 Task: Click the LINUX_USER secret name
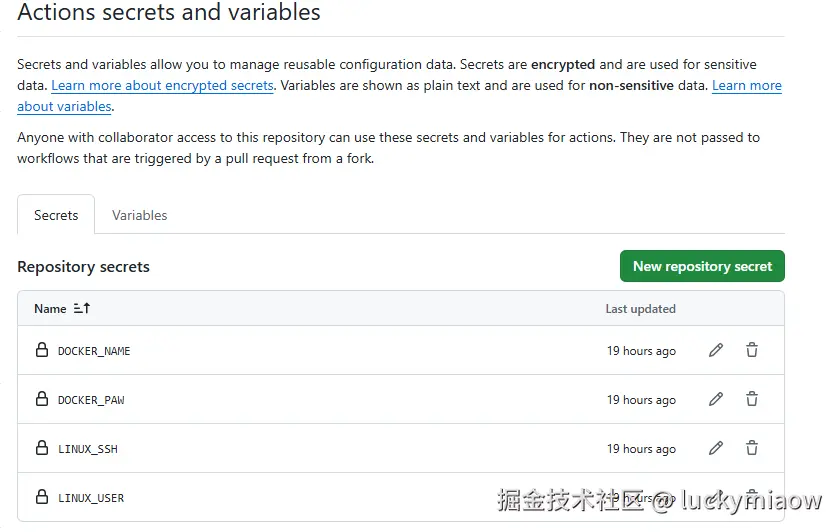(91, 498)
